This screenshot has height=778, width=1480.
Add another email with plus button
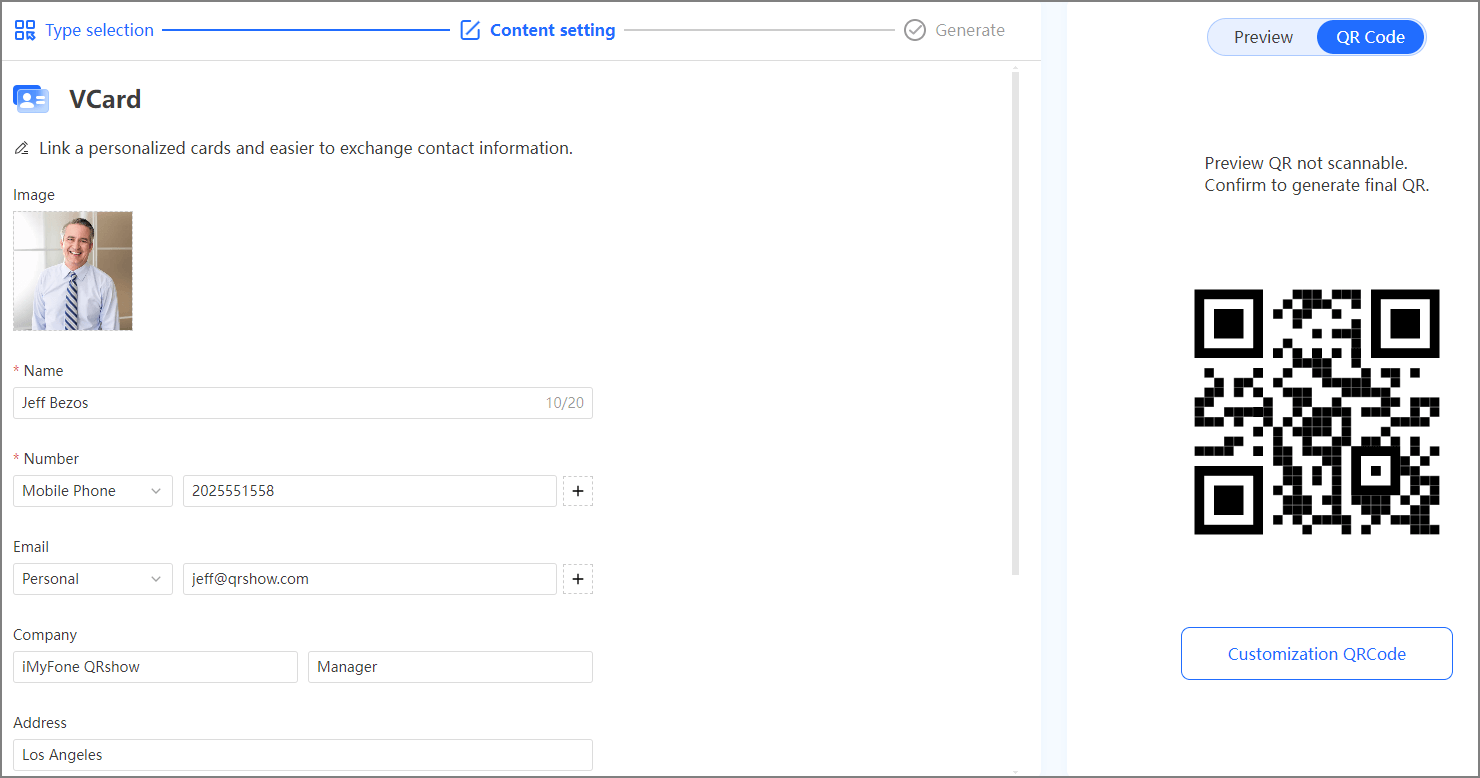[578, 579]
